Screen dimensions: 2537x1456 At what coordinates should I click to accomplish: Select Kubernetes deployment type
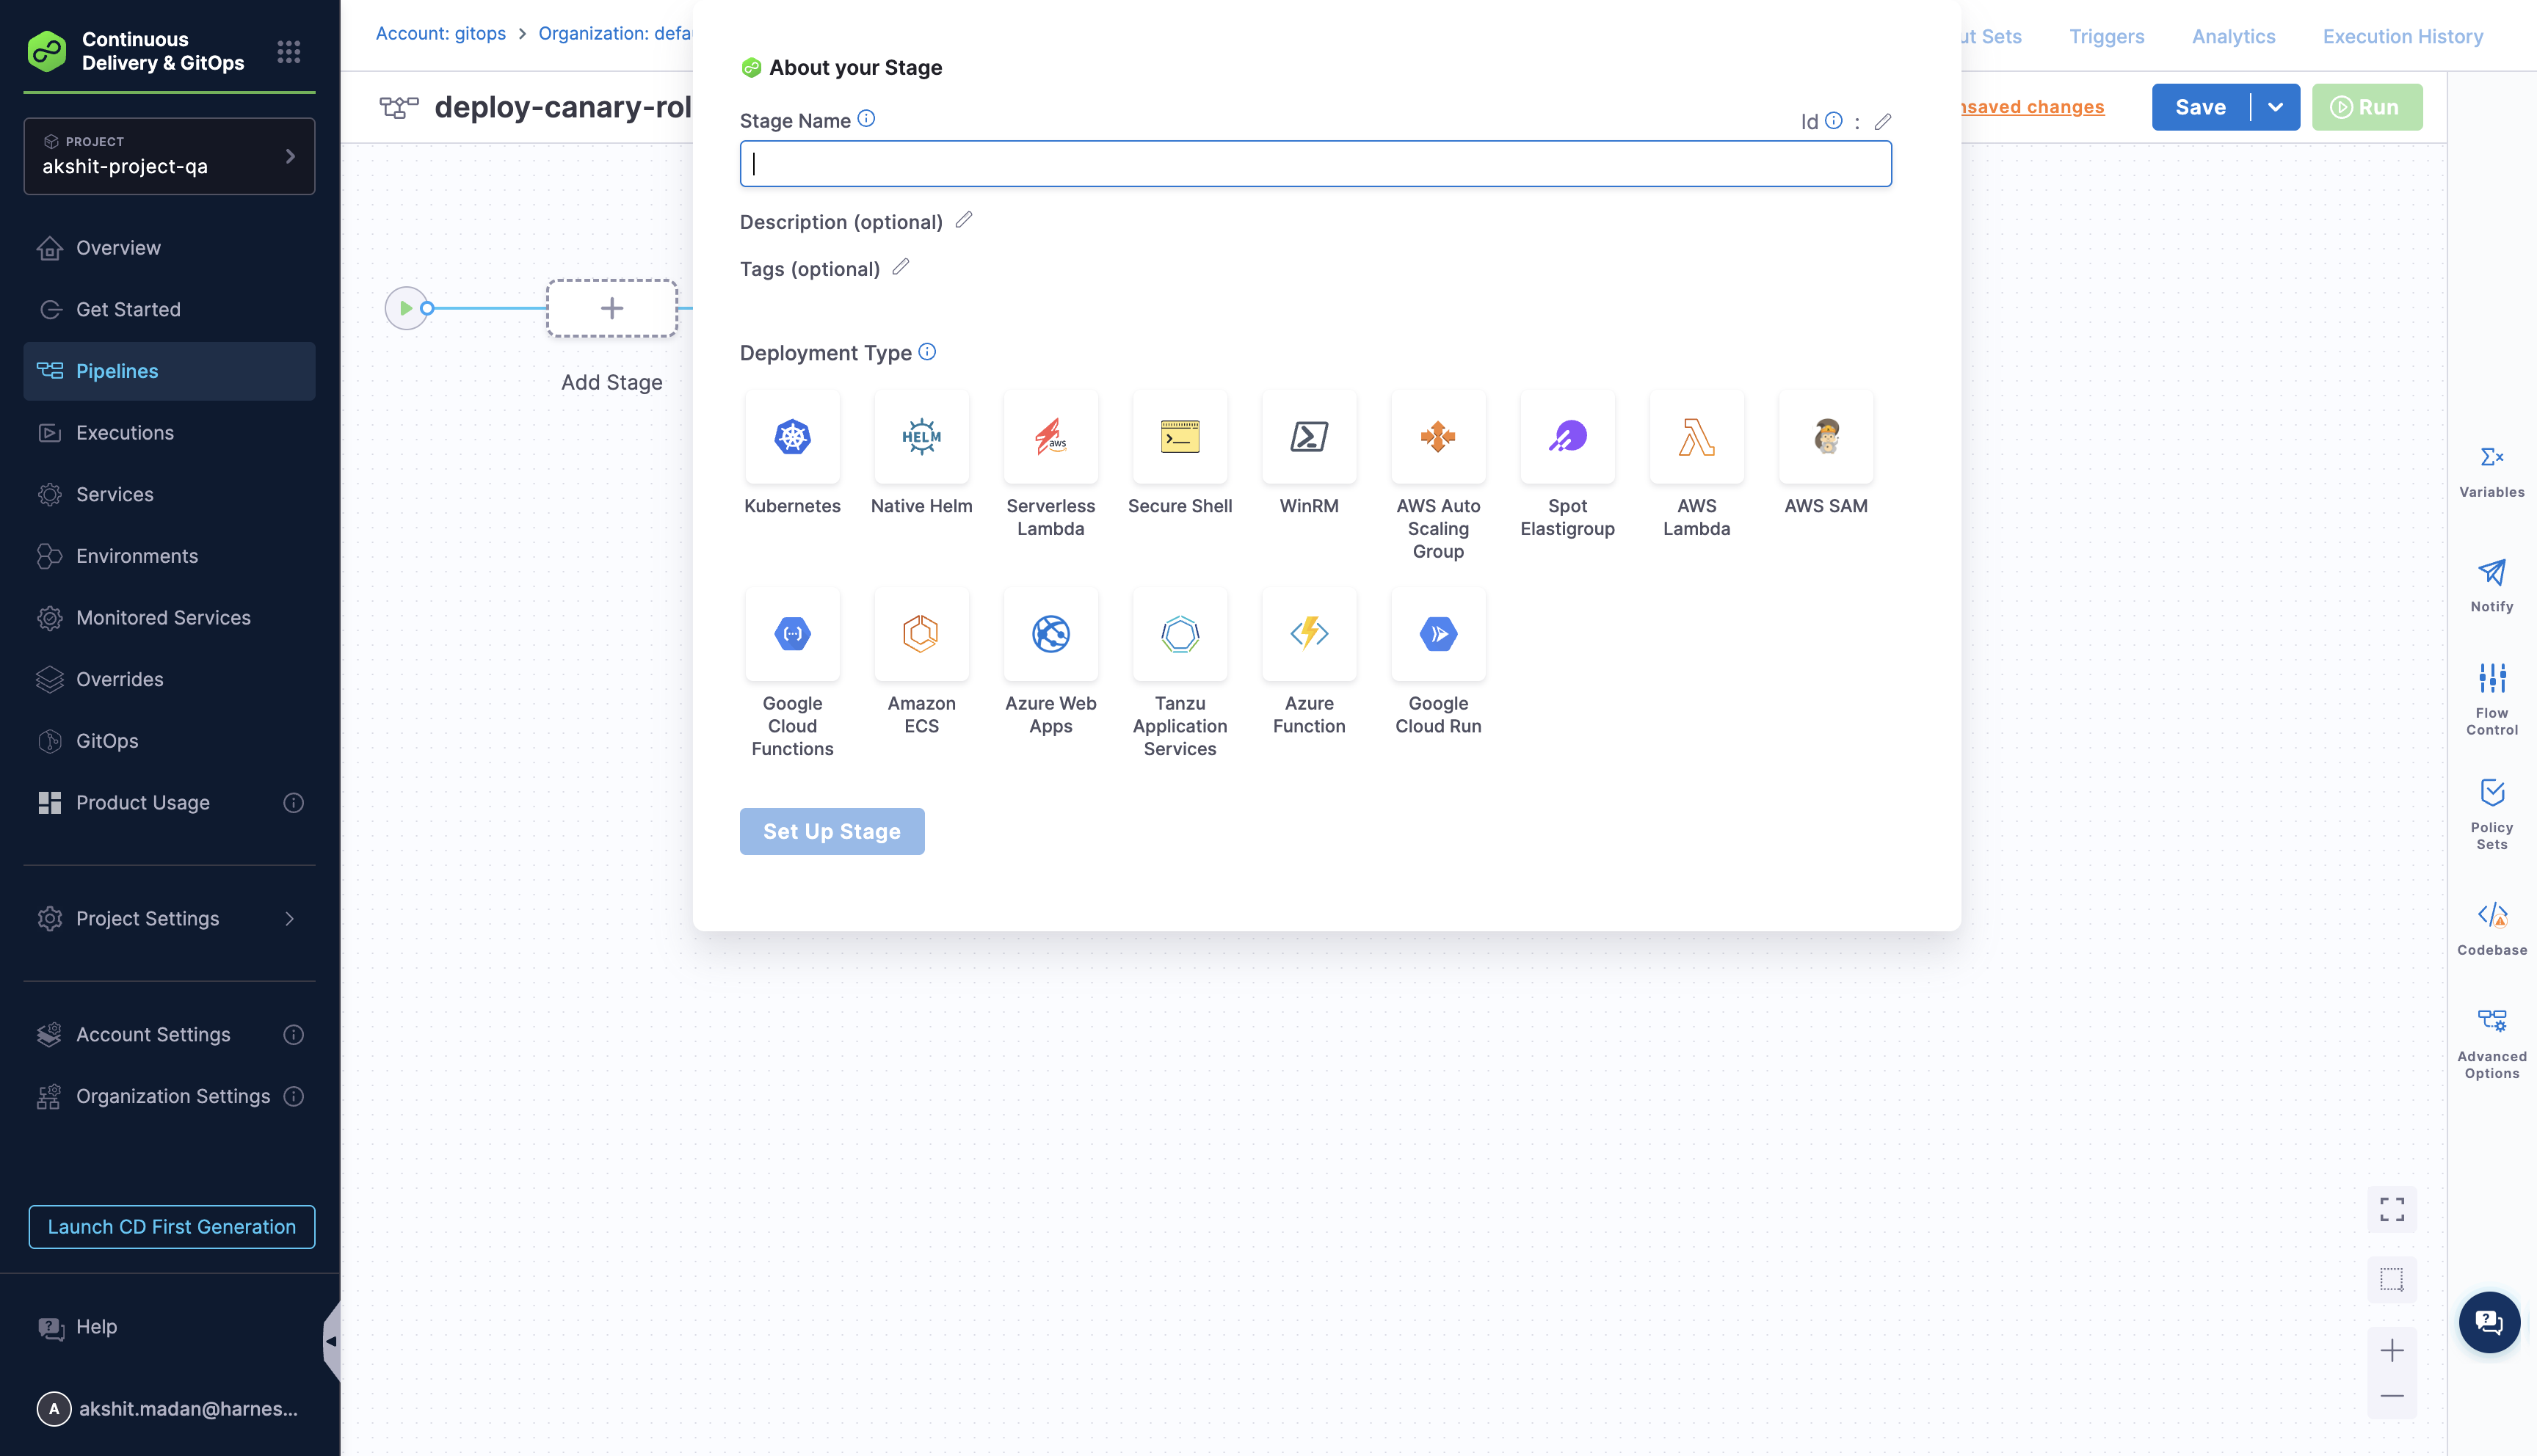click(792, 437)
